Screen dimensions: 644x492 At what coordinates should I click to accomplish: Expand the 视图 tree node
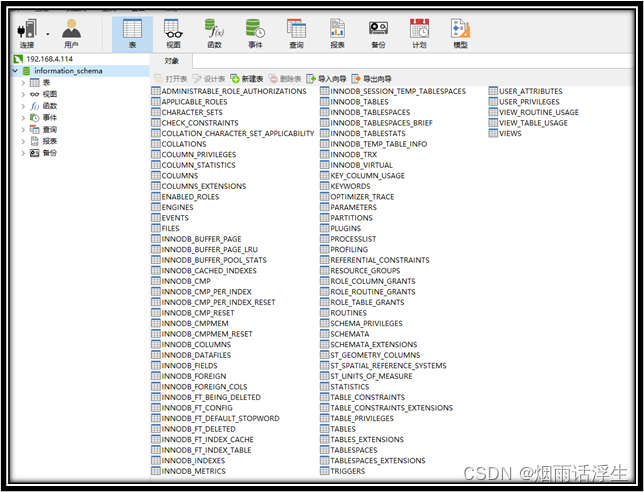point(23,94)
